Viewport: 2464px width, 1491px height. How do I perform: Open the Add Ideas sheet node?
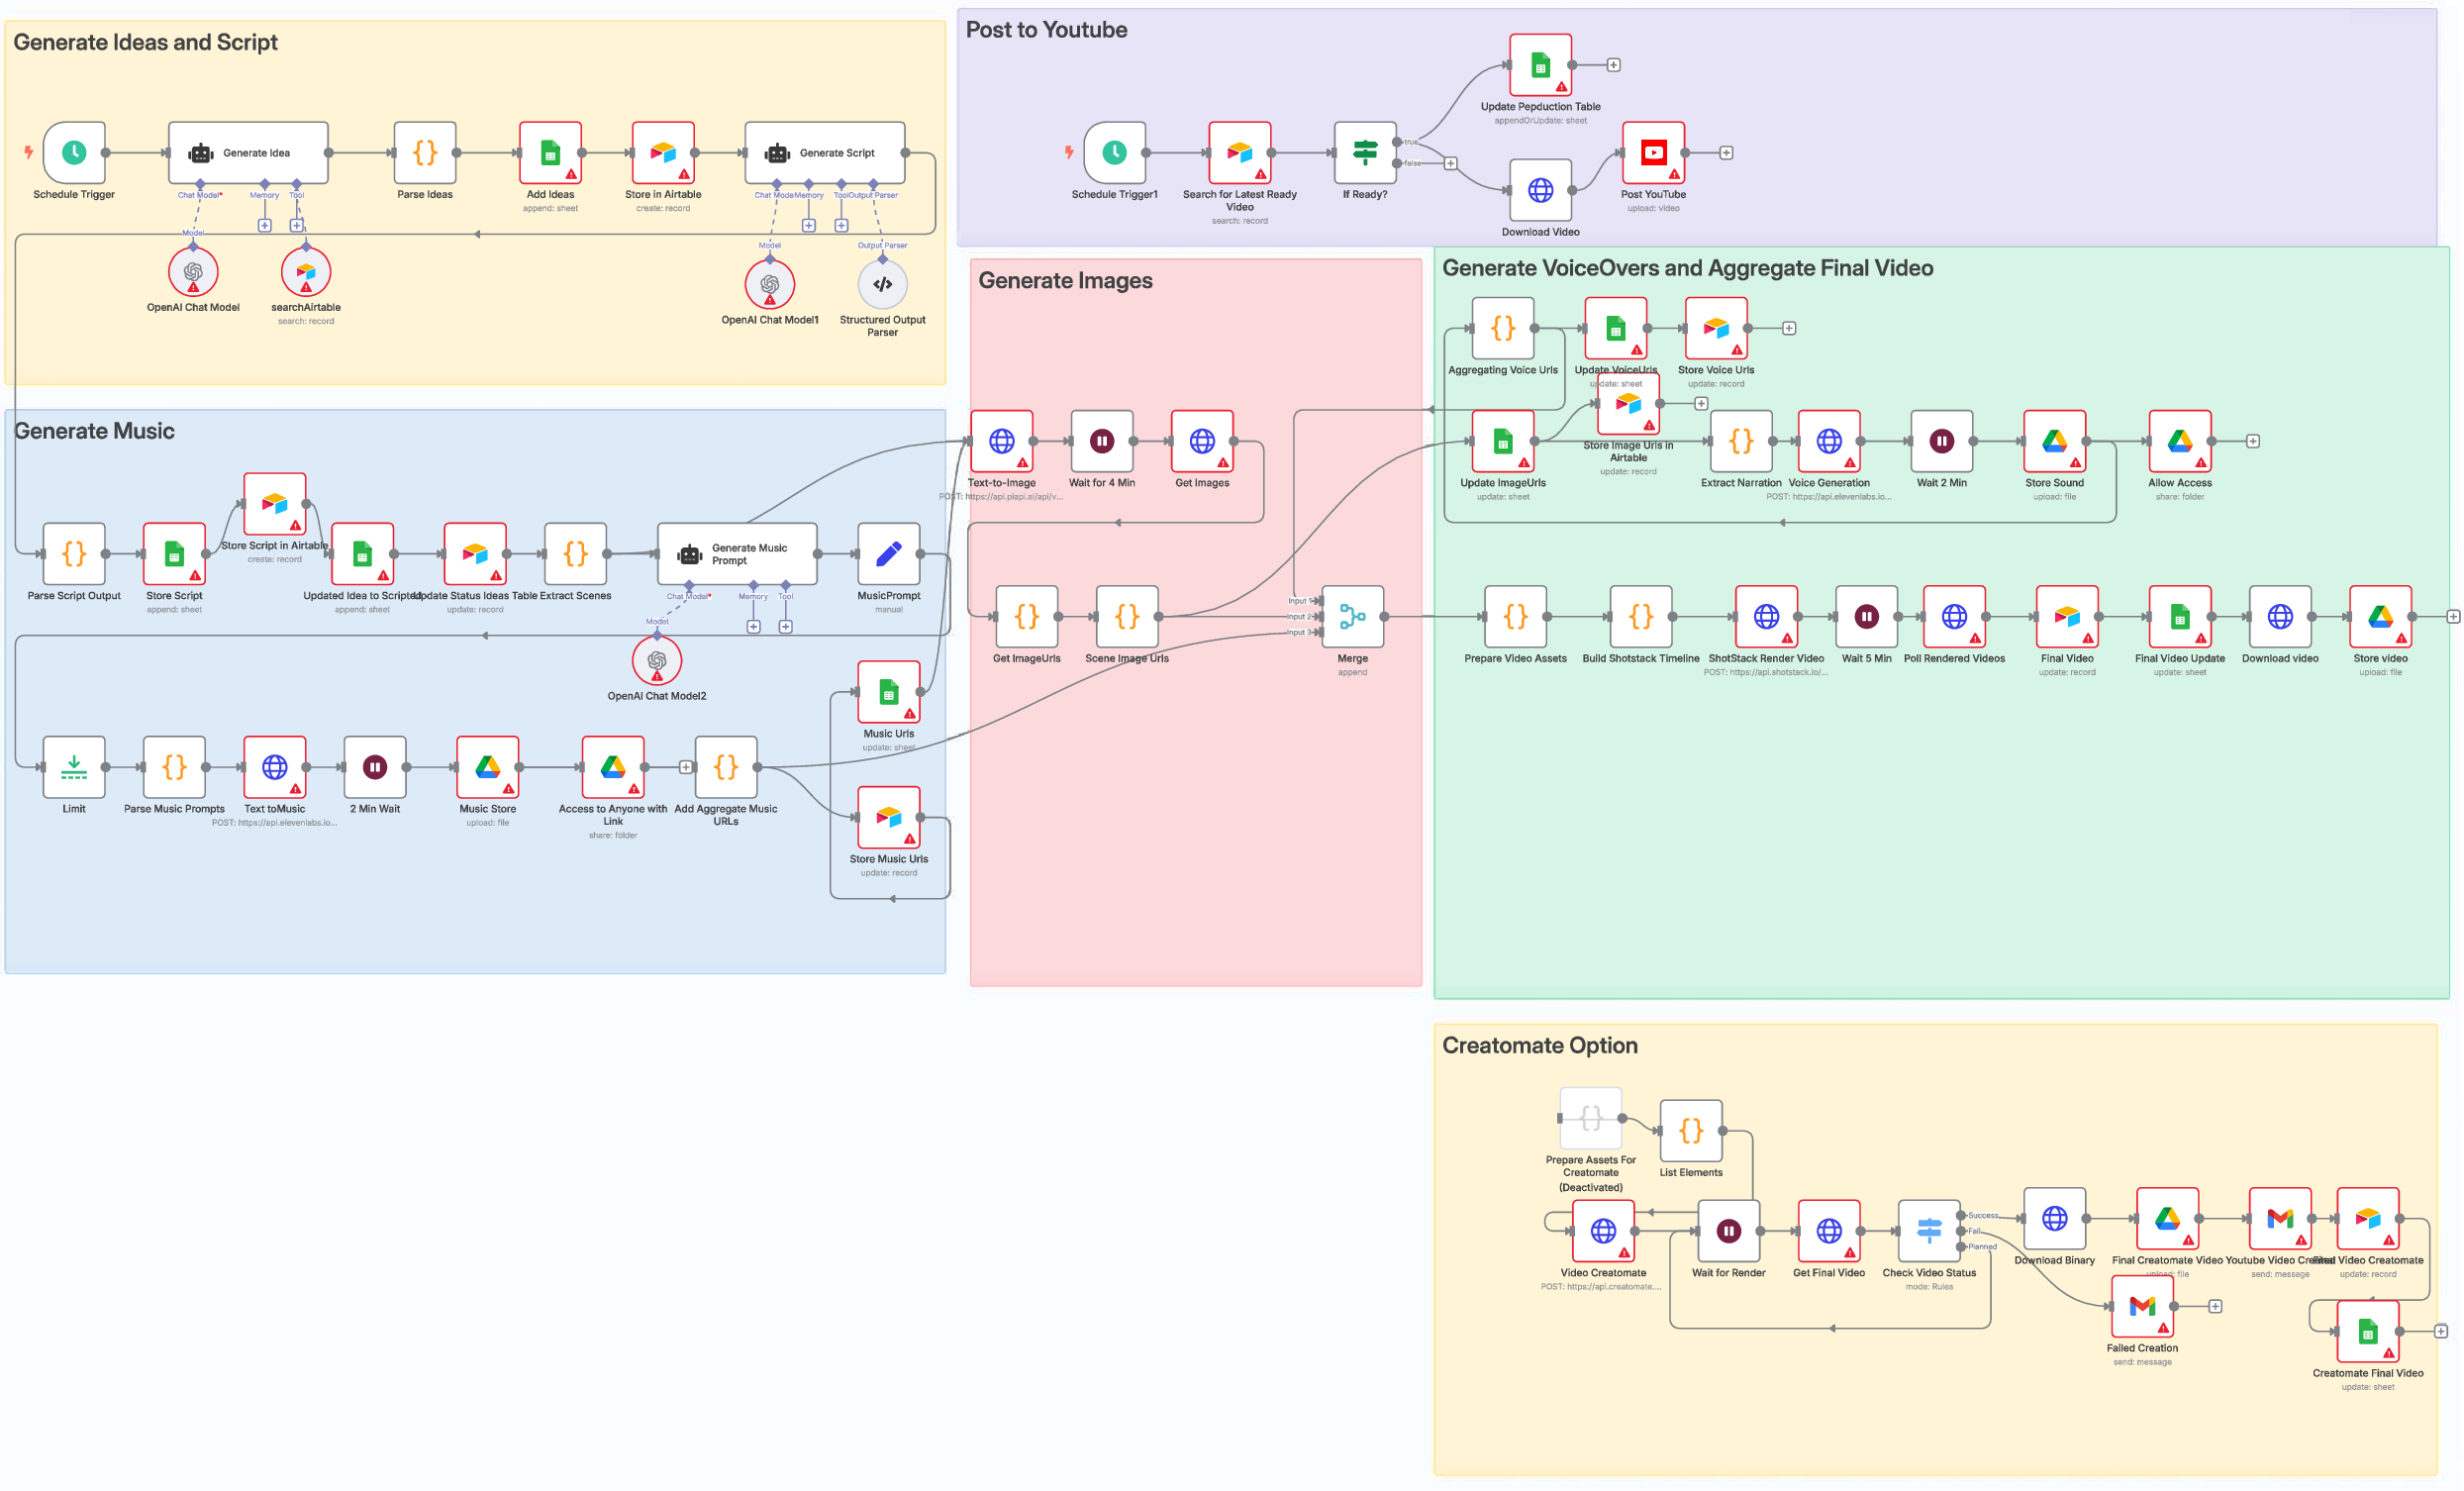[x=550, y=153]
